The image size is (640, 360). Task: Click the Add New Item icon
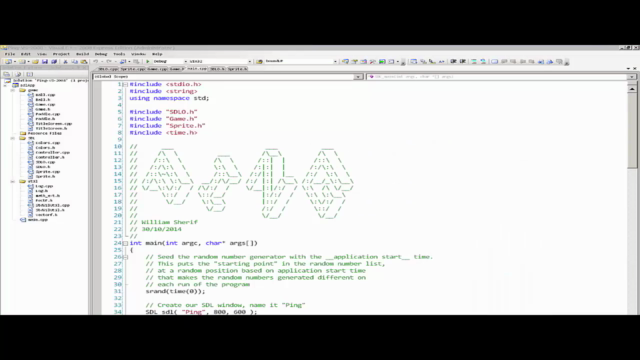22,62
